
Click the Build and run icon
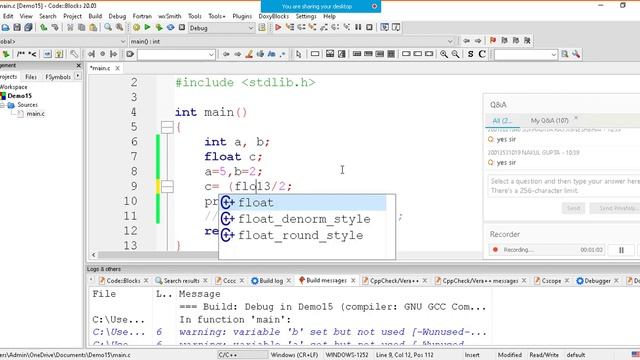click(x=159, y=27)
